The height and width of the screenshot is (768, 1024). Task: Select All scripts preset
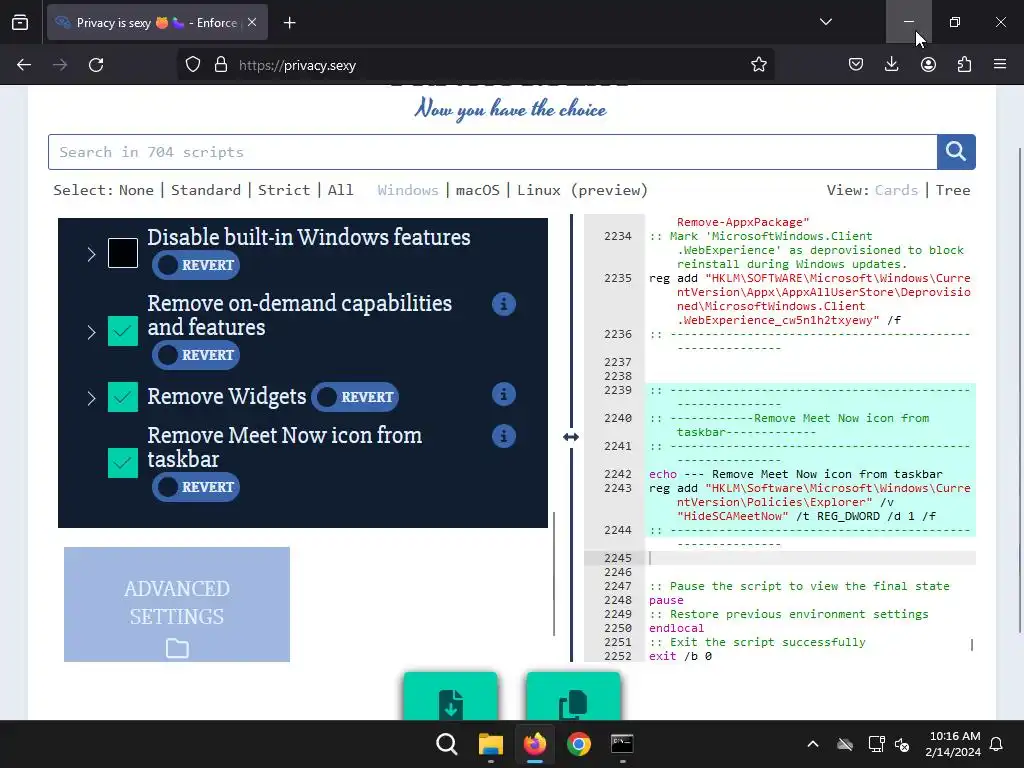(x=340, y=190)
